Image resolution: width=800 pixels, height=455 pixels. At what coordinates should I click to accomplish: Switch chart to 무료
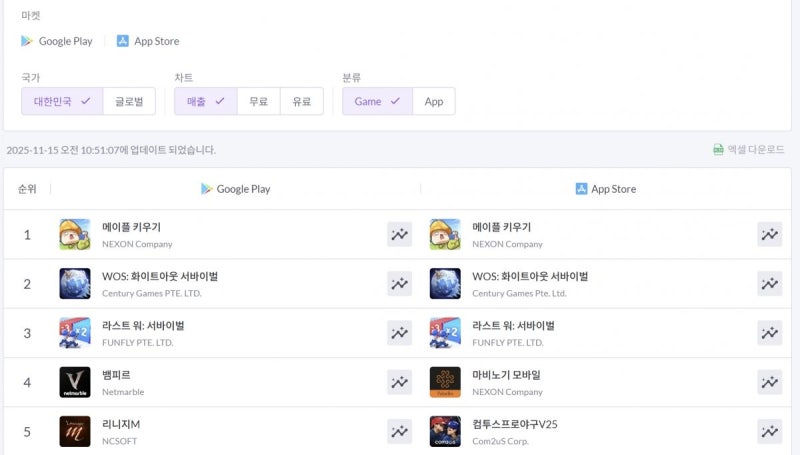tap(258, 101)
